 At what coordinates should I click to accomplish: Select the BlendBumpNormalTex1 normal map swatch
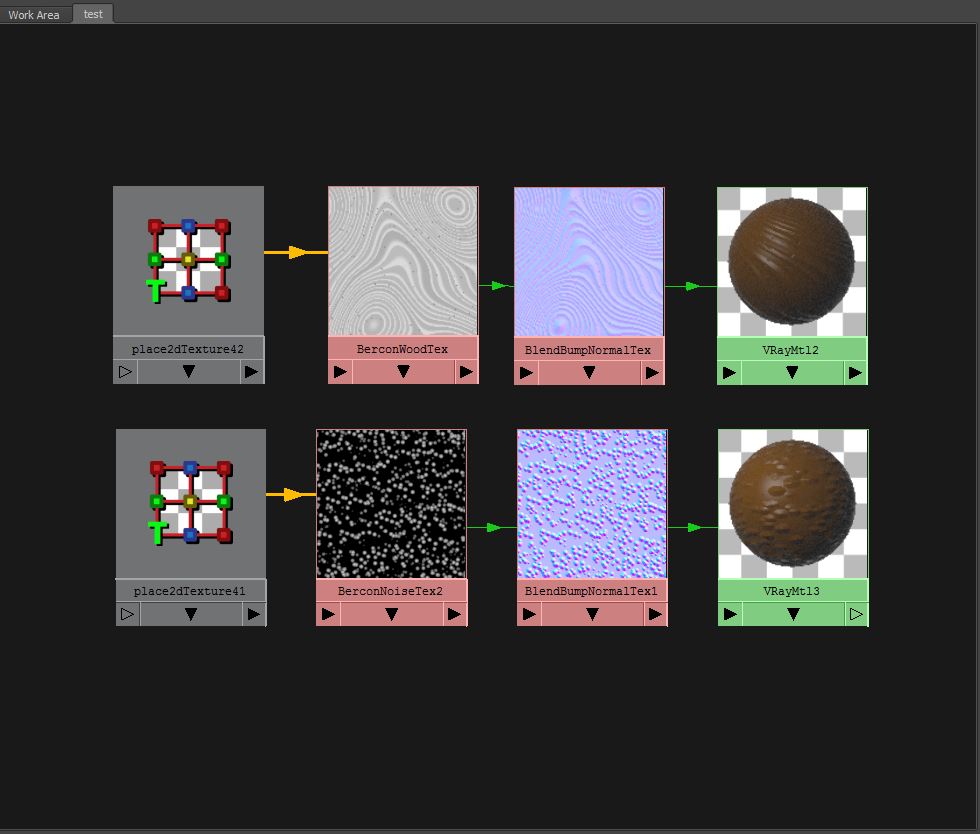[592, 503]
